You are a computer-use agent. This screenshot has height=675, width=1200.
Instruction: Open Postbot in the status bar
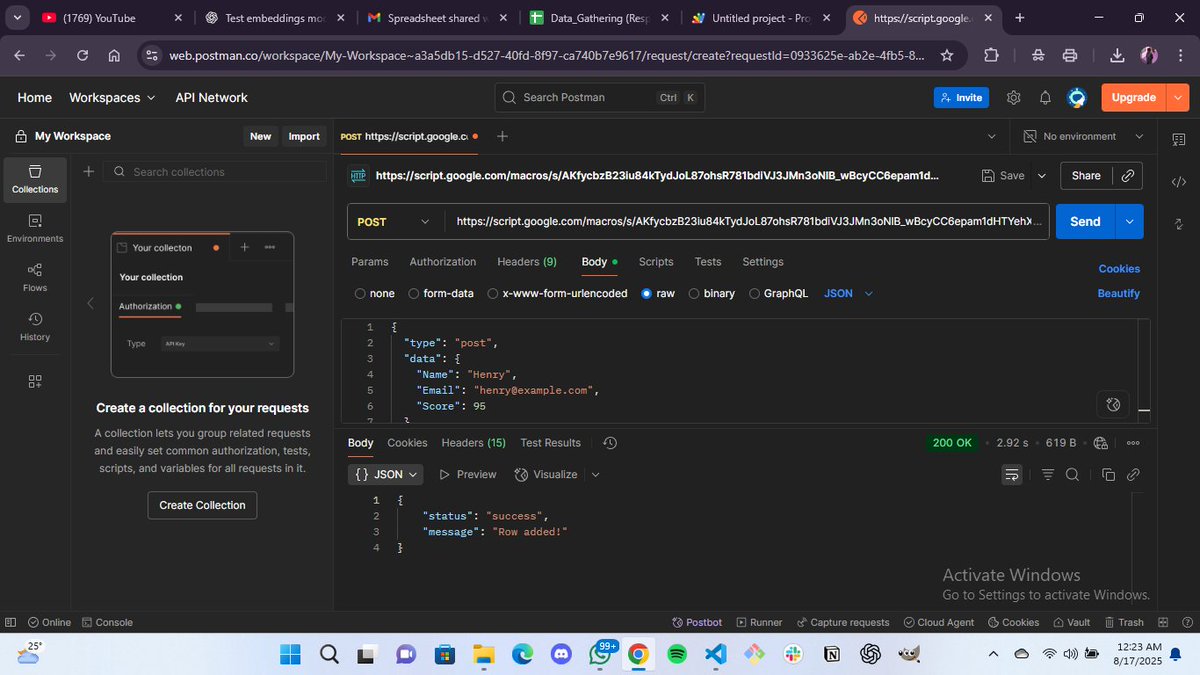tap(697, 622)
